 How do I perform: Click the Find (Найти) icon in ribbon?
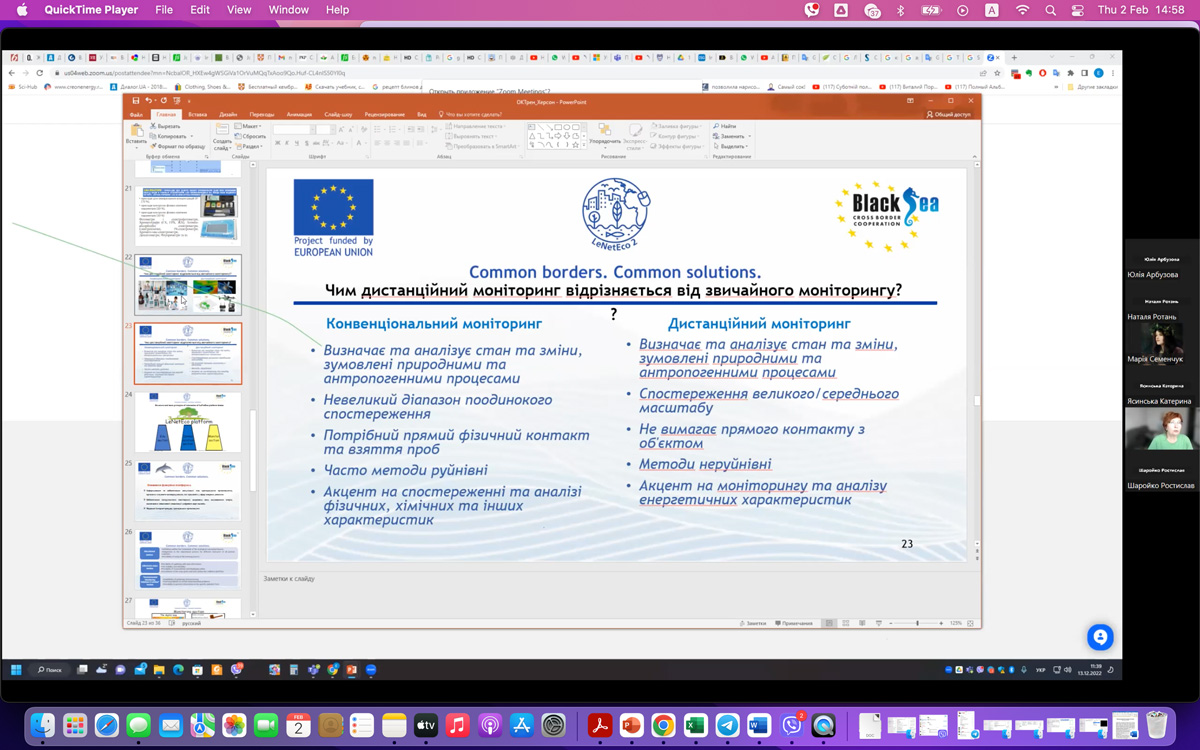coord(726,127)
